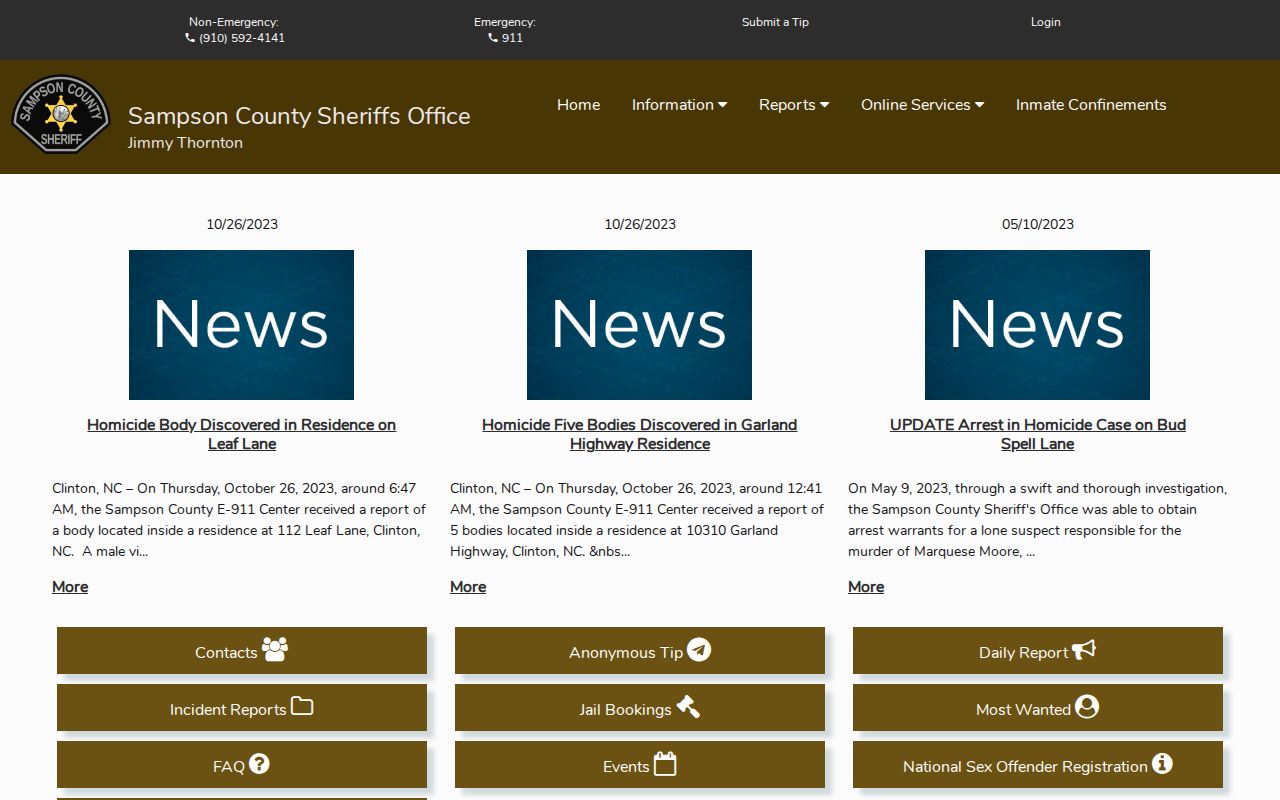The image size is (1280, 800).
Task: Click the Daily Report megaphone icon
Action: [1084, 650]
